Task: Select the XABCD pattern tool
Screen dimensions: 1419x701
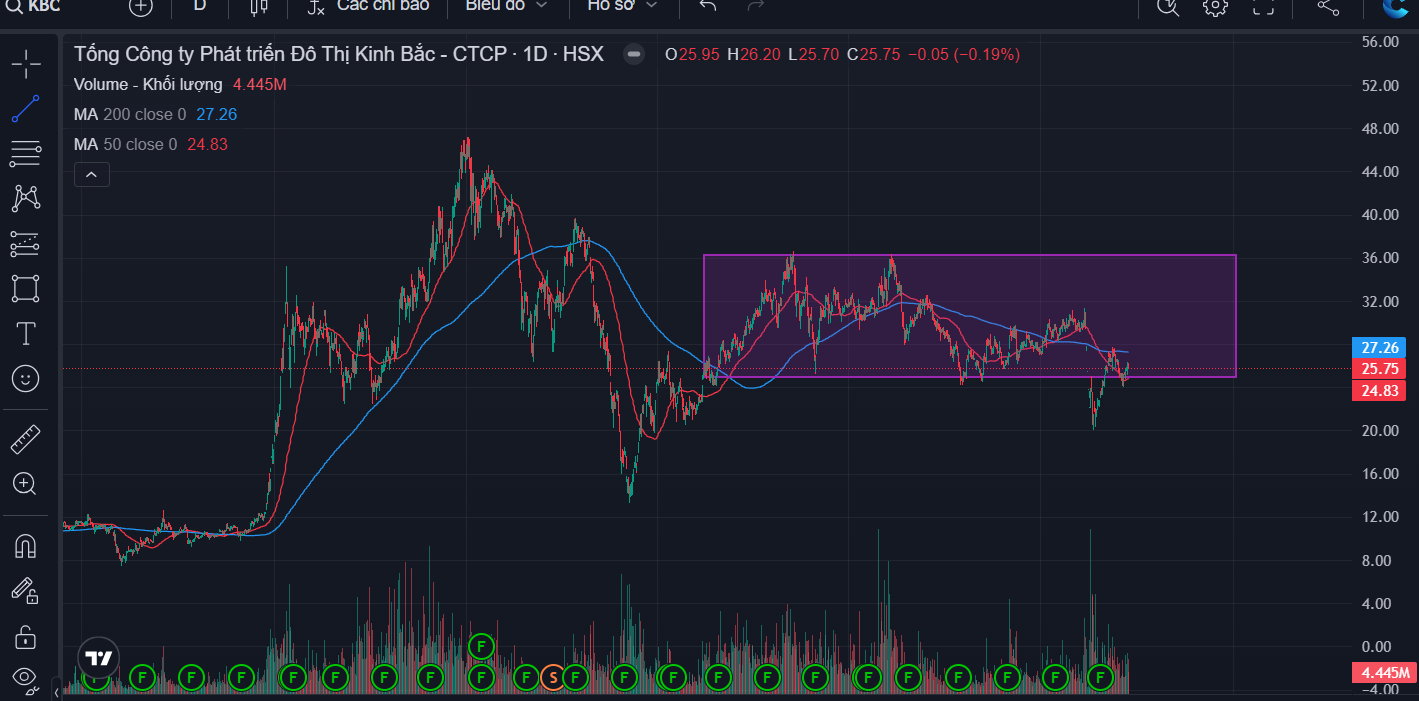Action: point(26,198)
